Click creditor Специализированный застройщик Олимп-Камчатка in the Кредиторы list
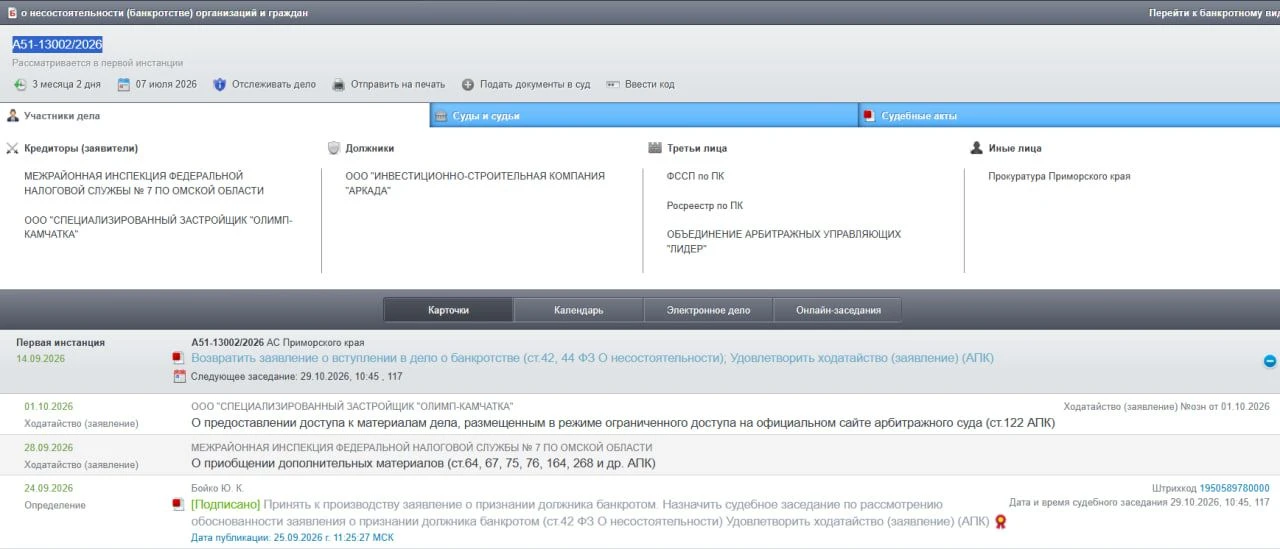This screenshot has height=549, width=1280. [x=158, y=227]
